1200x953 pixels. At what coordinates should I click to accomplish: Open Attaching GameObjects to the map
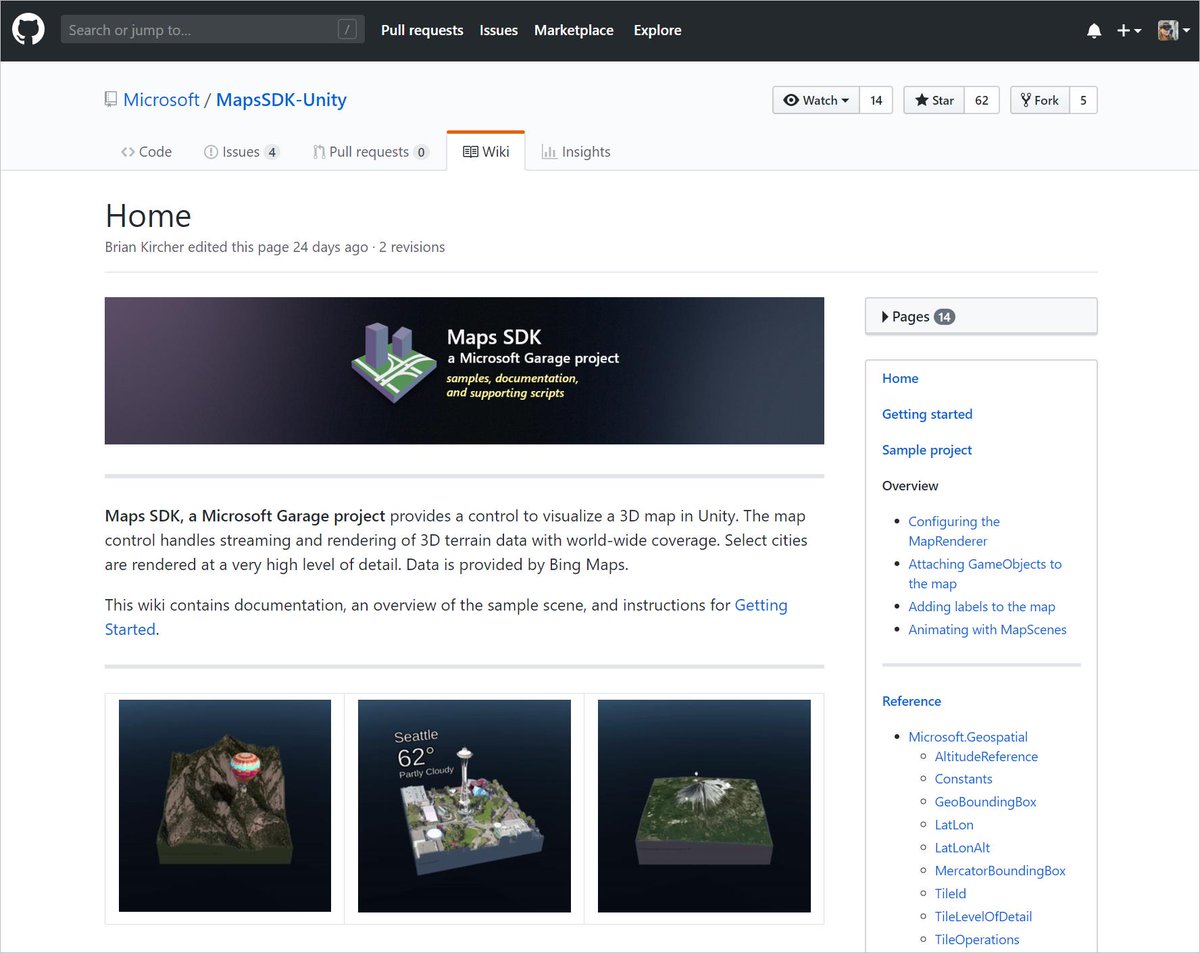tap(985, 574)
